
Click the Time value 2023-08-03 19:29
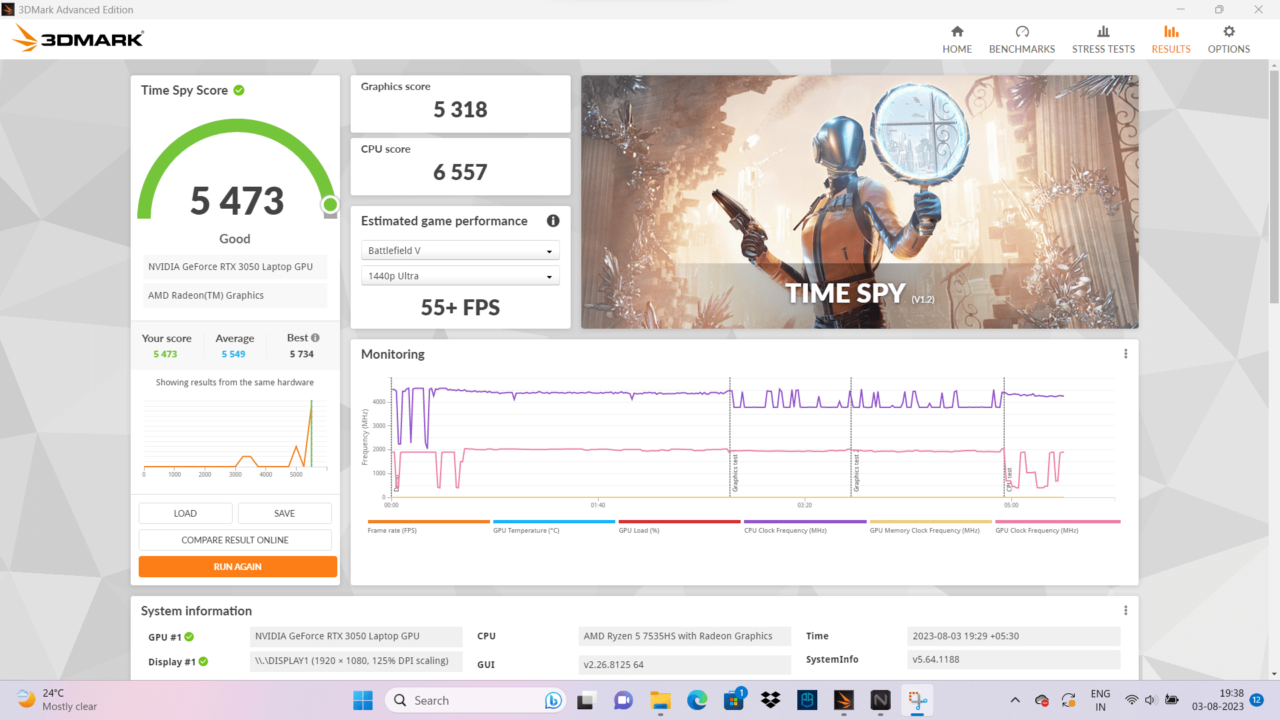[1014, 636]
